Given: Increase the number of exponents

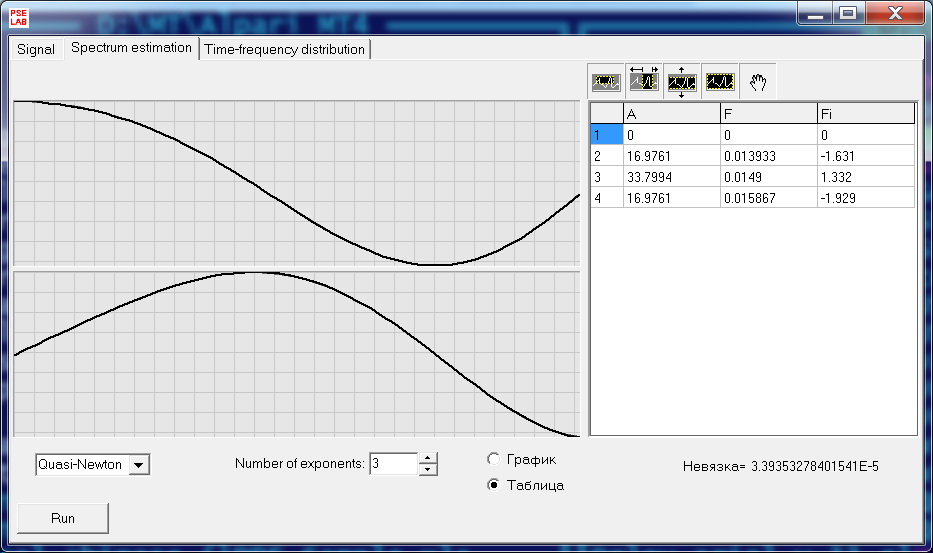Looking at the screenshot, I should point(428,458).
